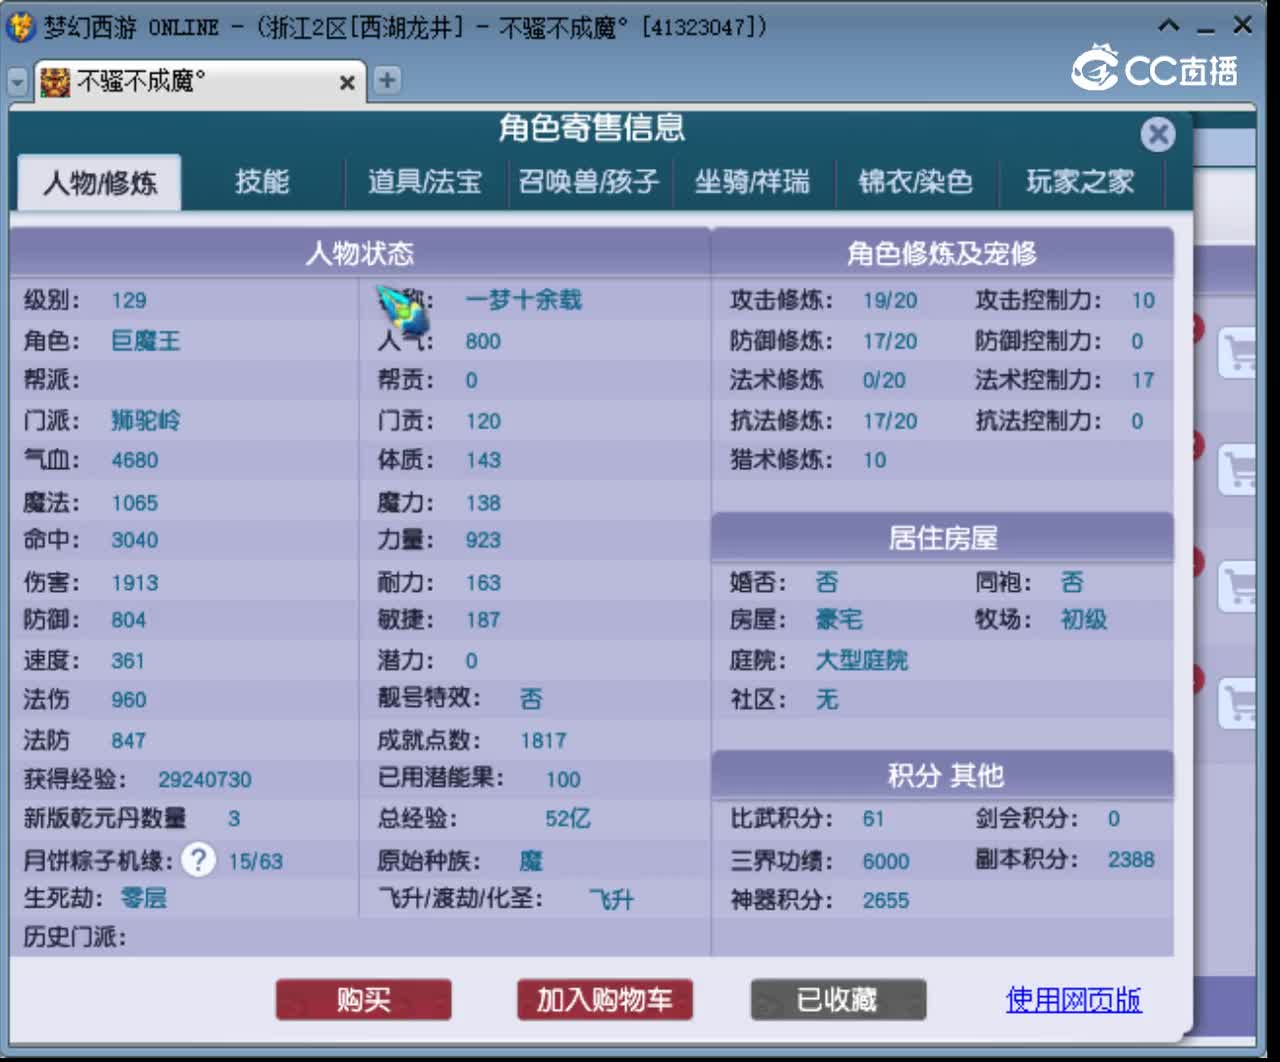Expand the tab list dropdown arrow
The width and height of the screenshot is (1280, 1062).
click(17, 82)
